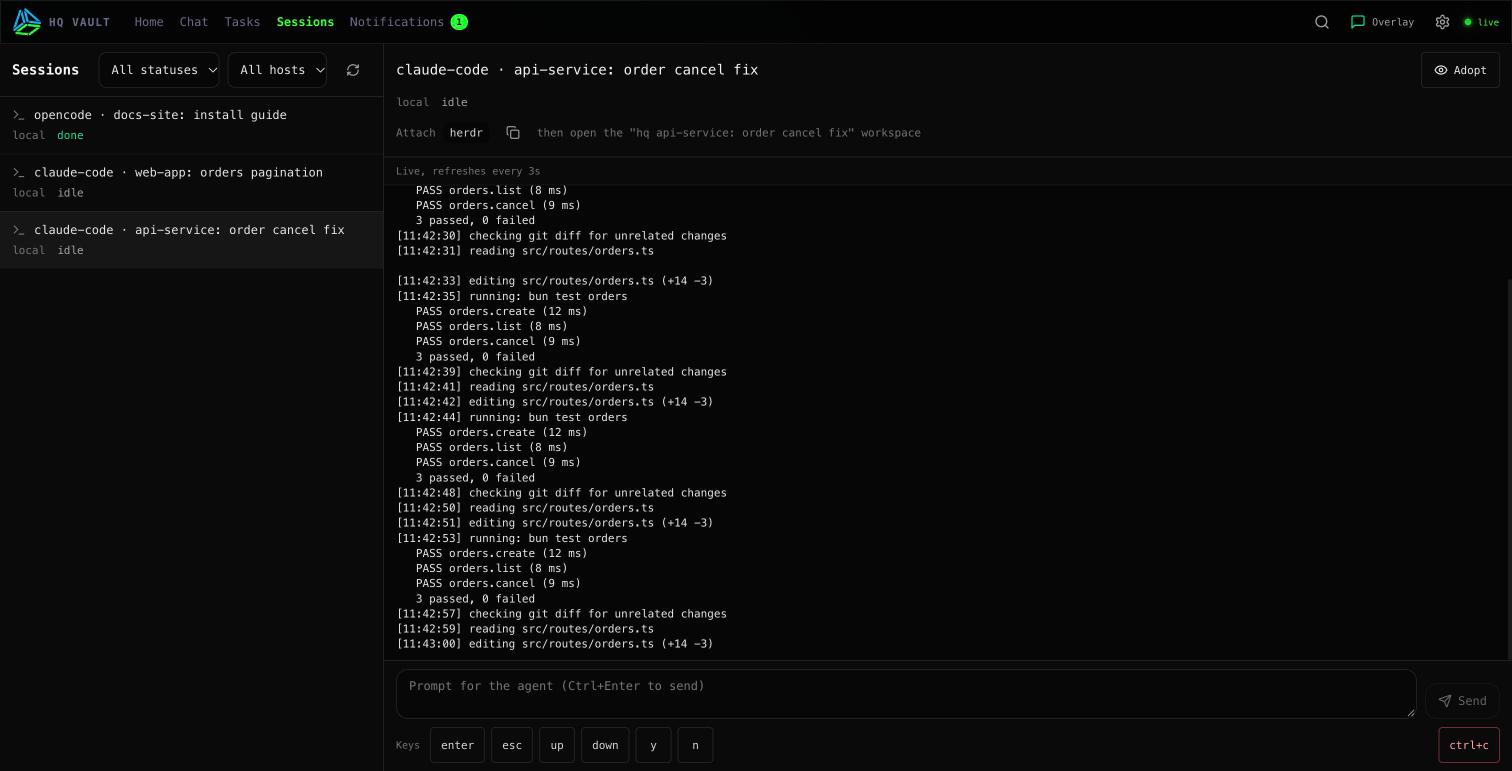This screenshot has width=1512, height=771.
Task: Select opencode docs-site install guide session
Action: tap(191, 125)
